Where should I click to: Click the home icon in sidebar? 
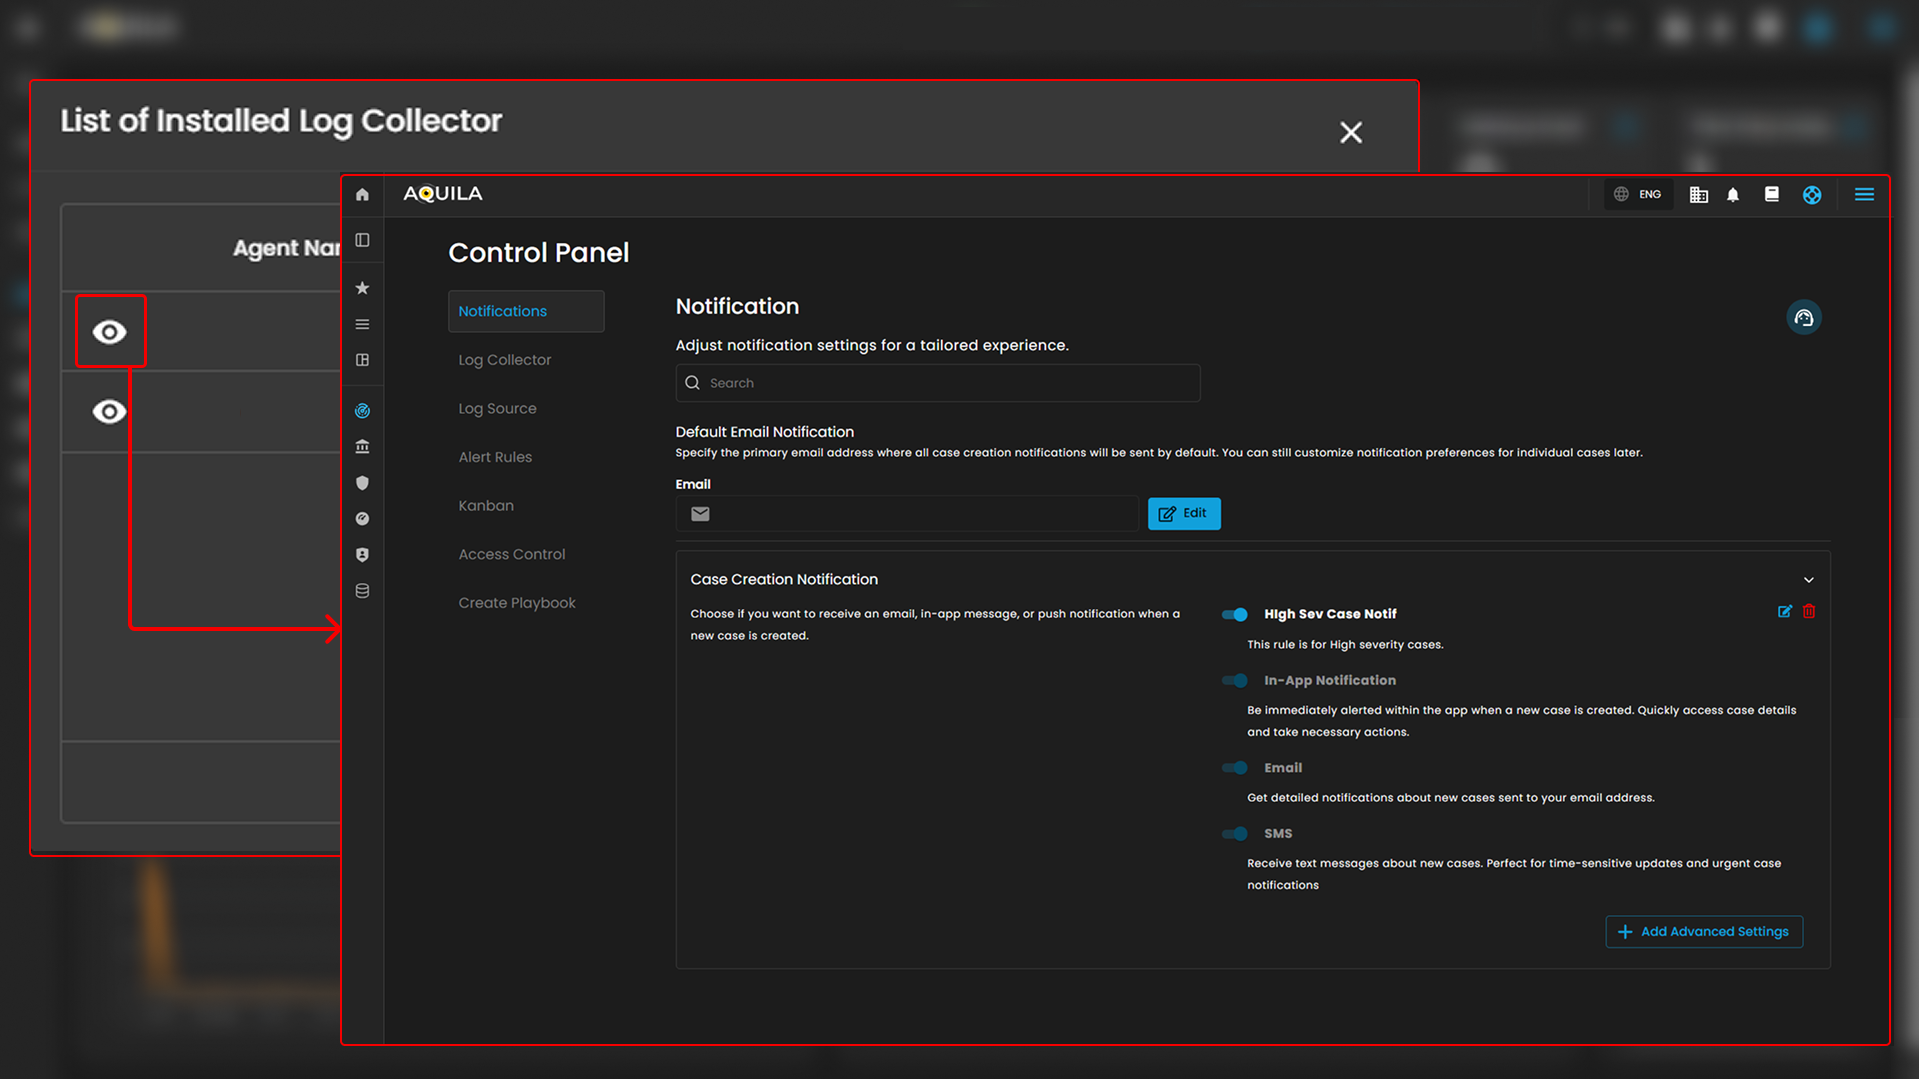(x=362, y=194)
